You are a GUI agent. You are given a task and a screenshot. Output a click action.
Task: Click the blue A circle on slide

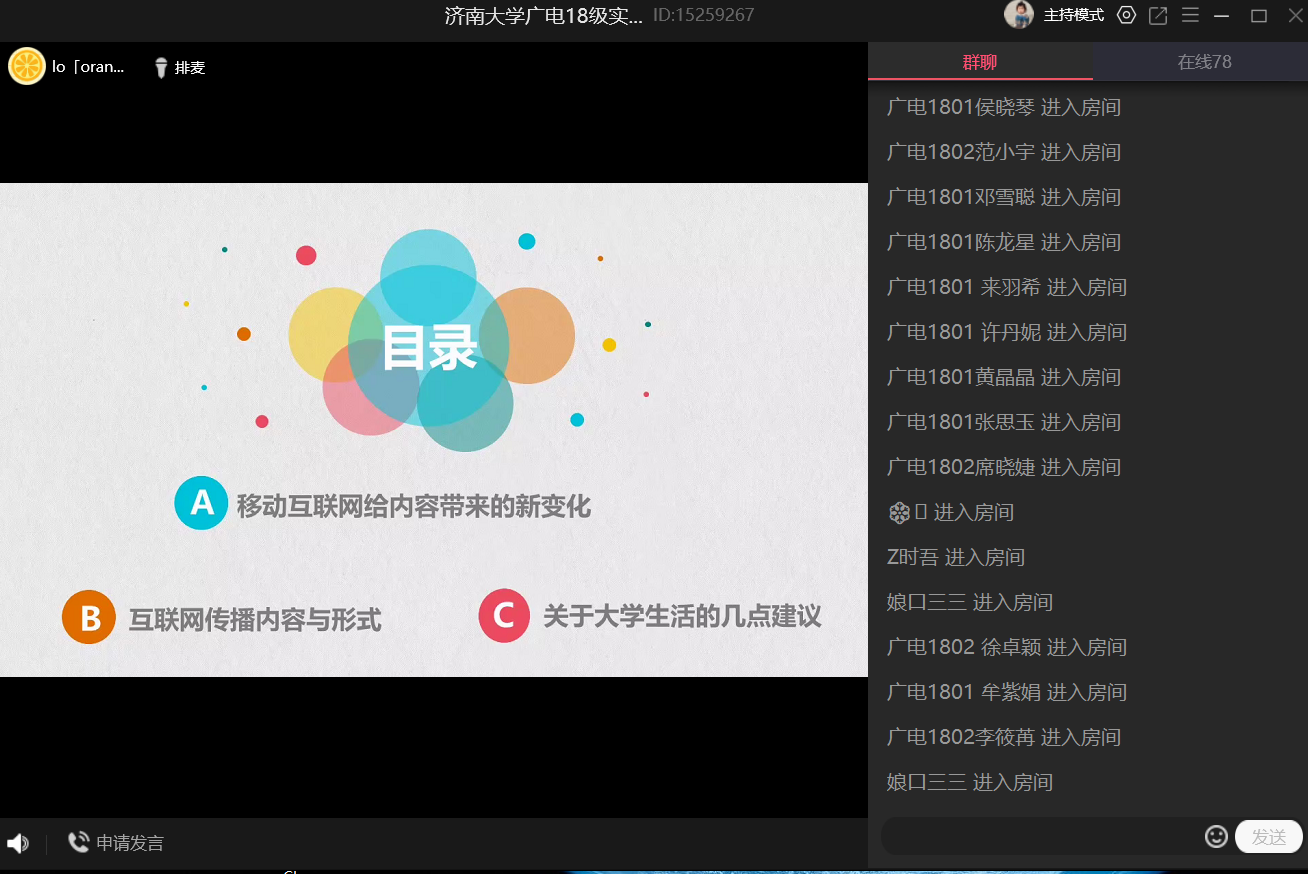coord(201,503)
